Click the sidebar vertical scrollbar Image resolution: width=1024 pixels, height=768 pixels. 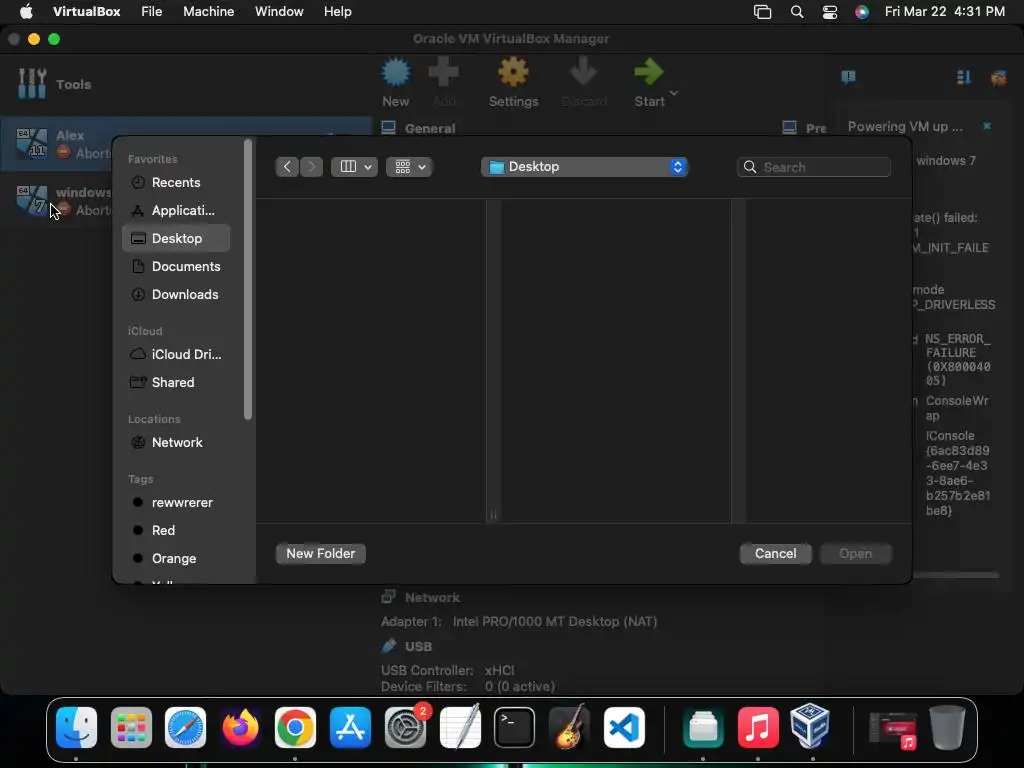click(248, 280)
